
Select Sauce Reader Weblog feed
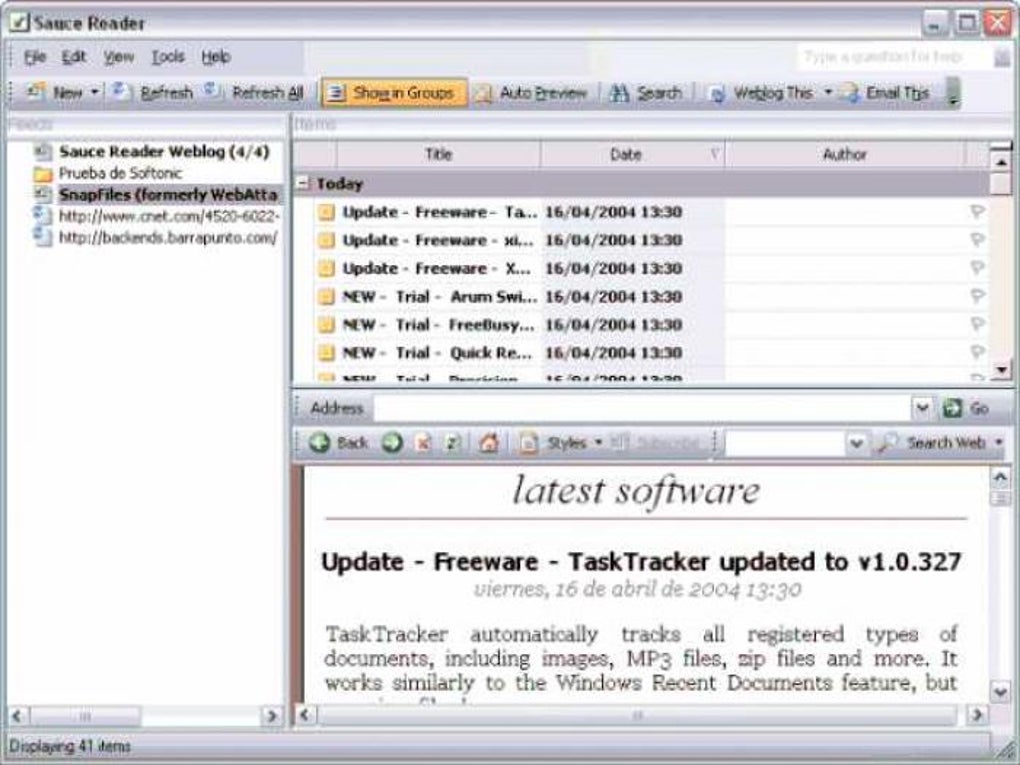pos(164,152)
